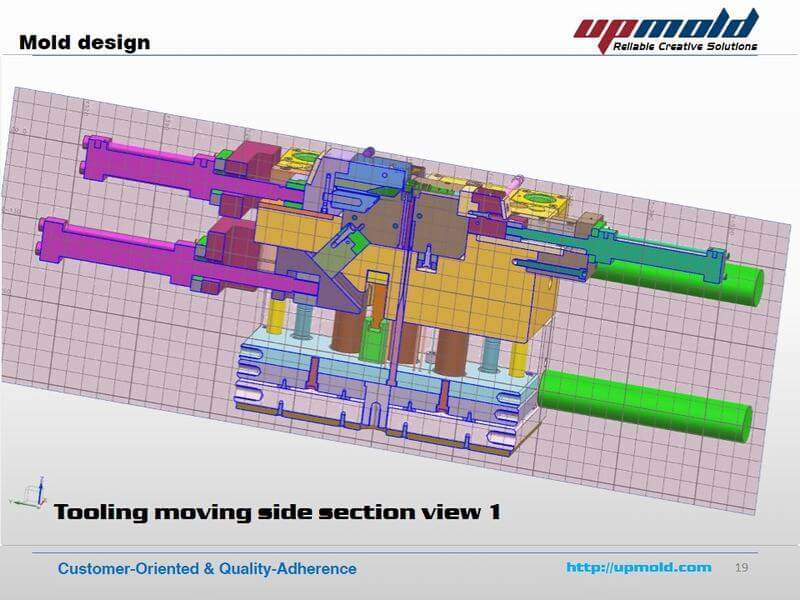Click the "Mold design" slide heading
Viewport: 800px width, 600px height.
point(85,42)
